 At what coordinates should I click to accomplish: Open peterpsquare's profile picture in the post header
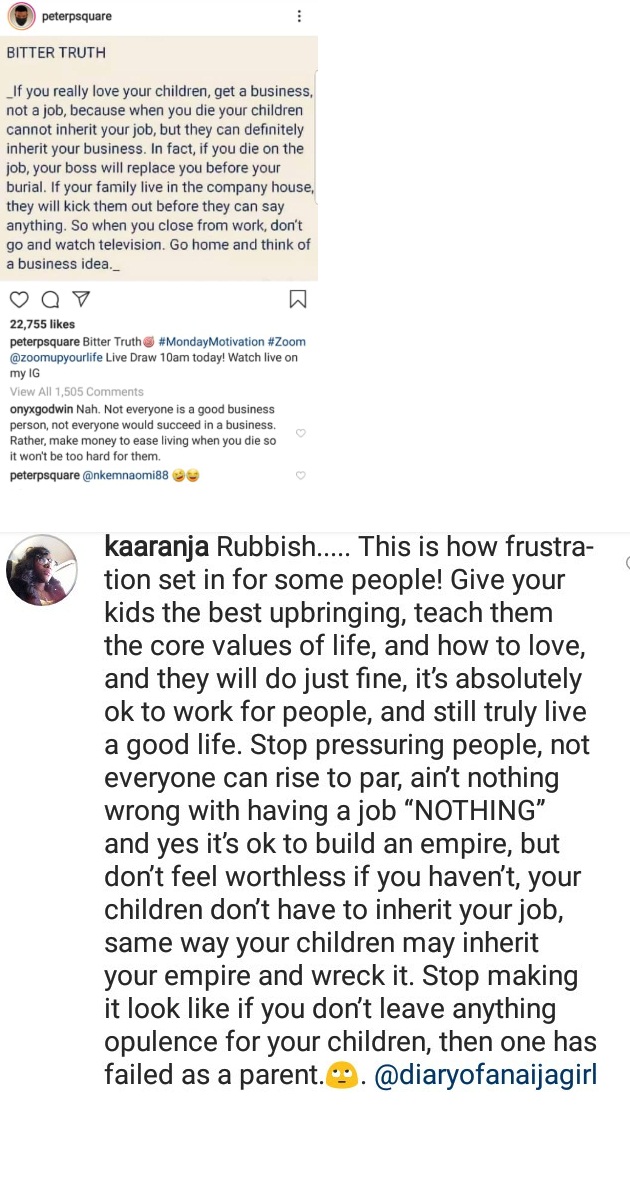pos(21,17)
